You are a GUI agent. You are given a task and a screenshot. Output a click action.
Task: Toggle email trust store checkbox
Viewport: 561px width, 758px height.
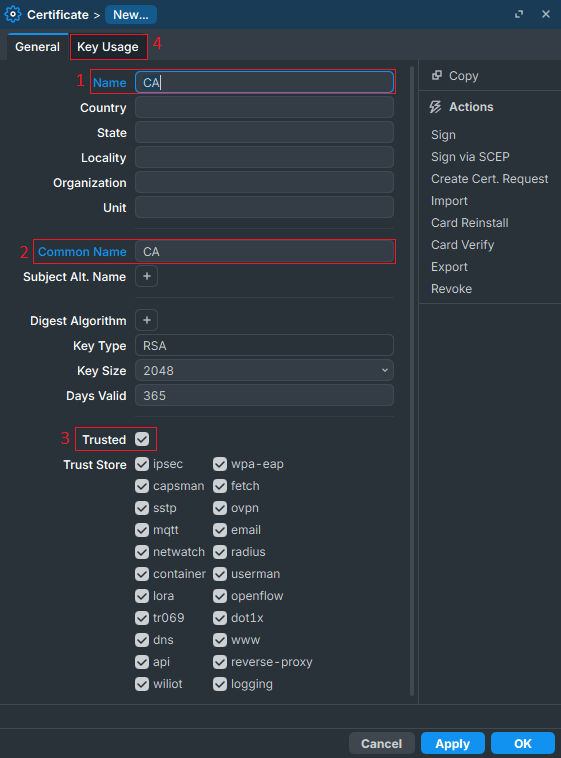click(220, 530)
